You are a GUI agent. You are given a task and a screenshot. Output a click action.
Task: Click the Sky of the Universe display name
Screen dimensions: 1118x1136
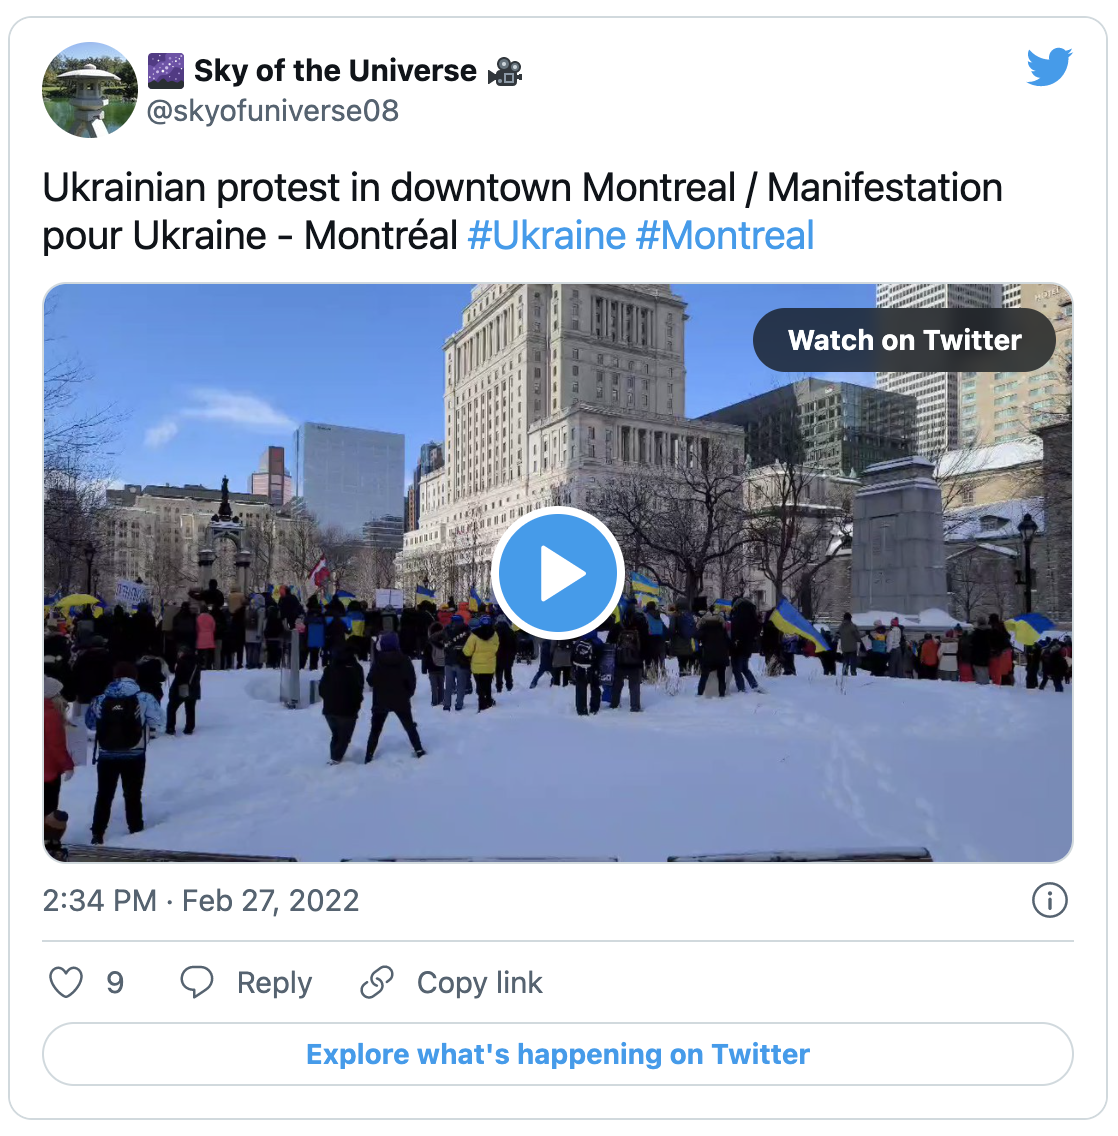click(335, 70)
